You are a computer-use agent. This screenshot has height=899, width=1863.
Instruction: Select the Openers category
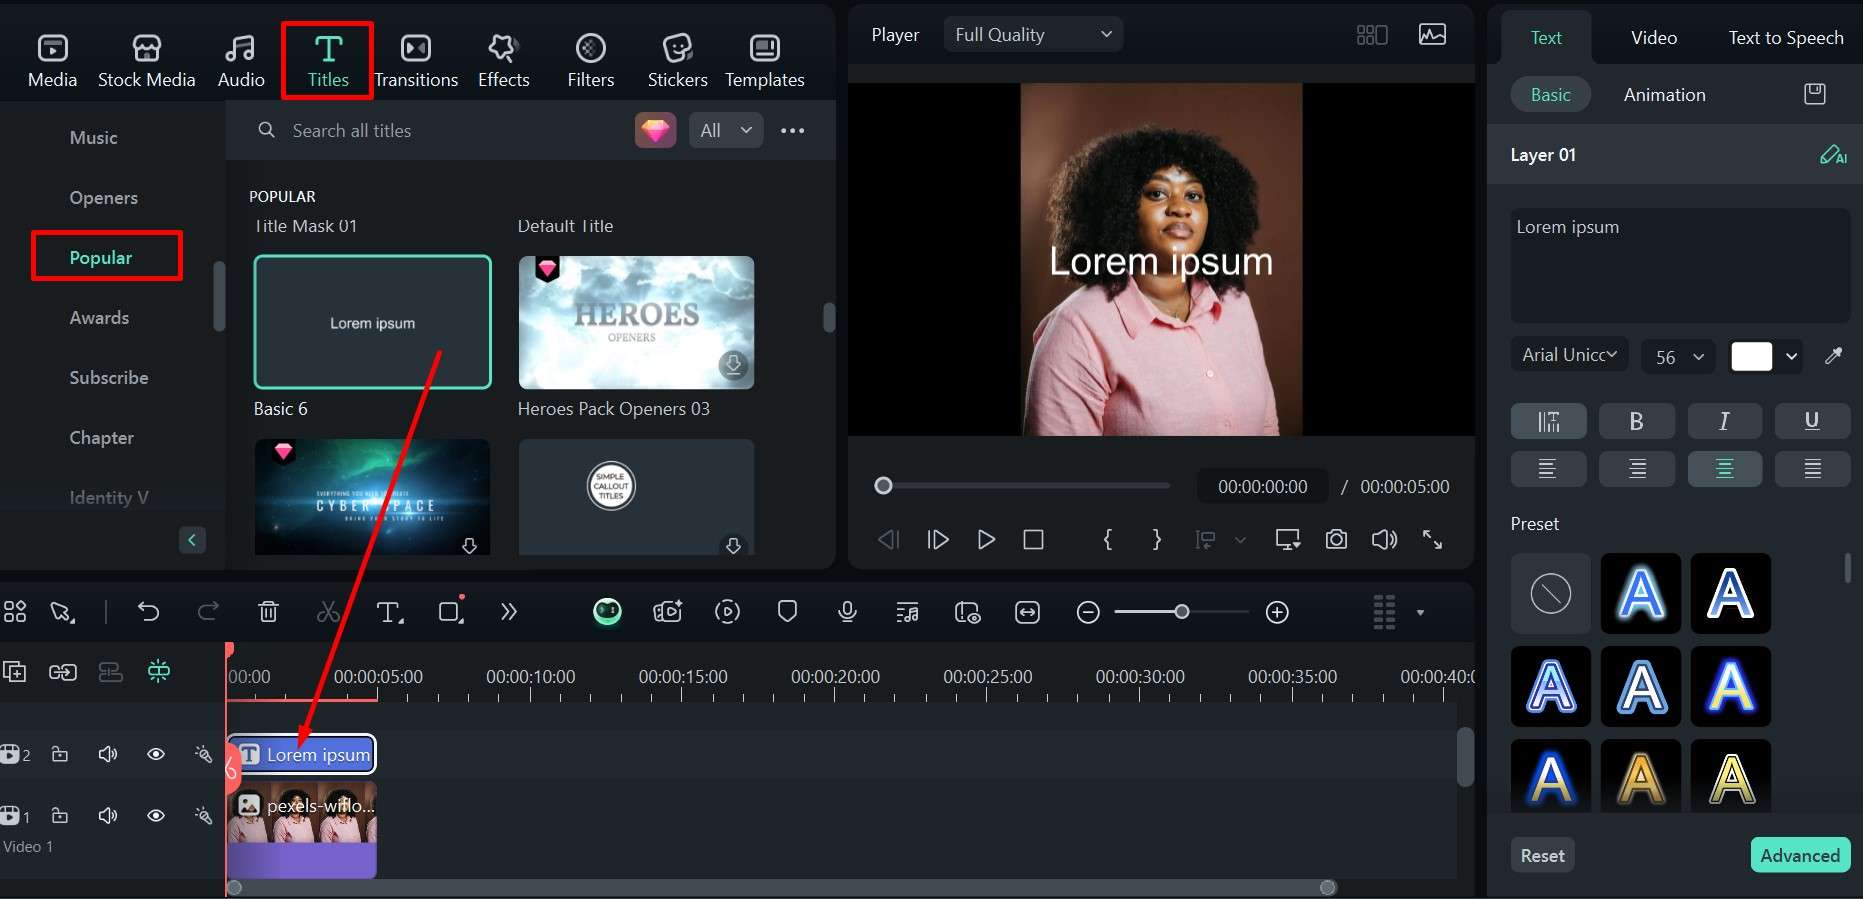tap(104, 198)
